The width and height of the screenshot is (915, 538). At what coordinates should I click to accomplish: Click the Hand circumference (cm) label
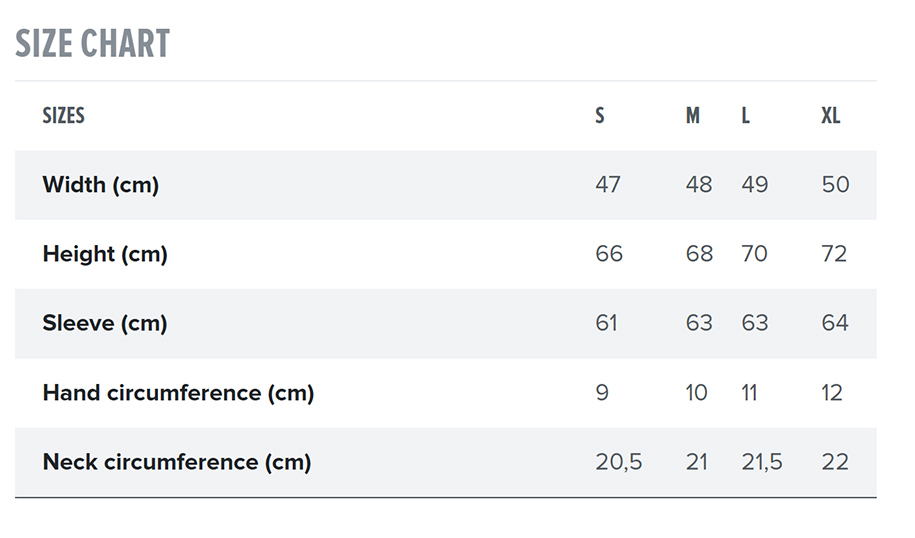(x=178, y=393)
